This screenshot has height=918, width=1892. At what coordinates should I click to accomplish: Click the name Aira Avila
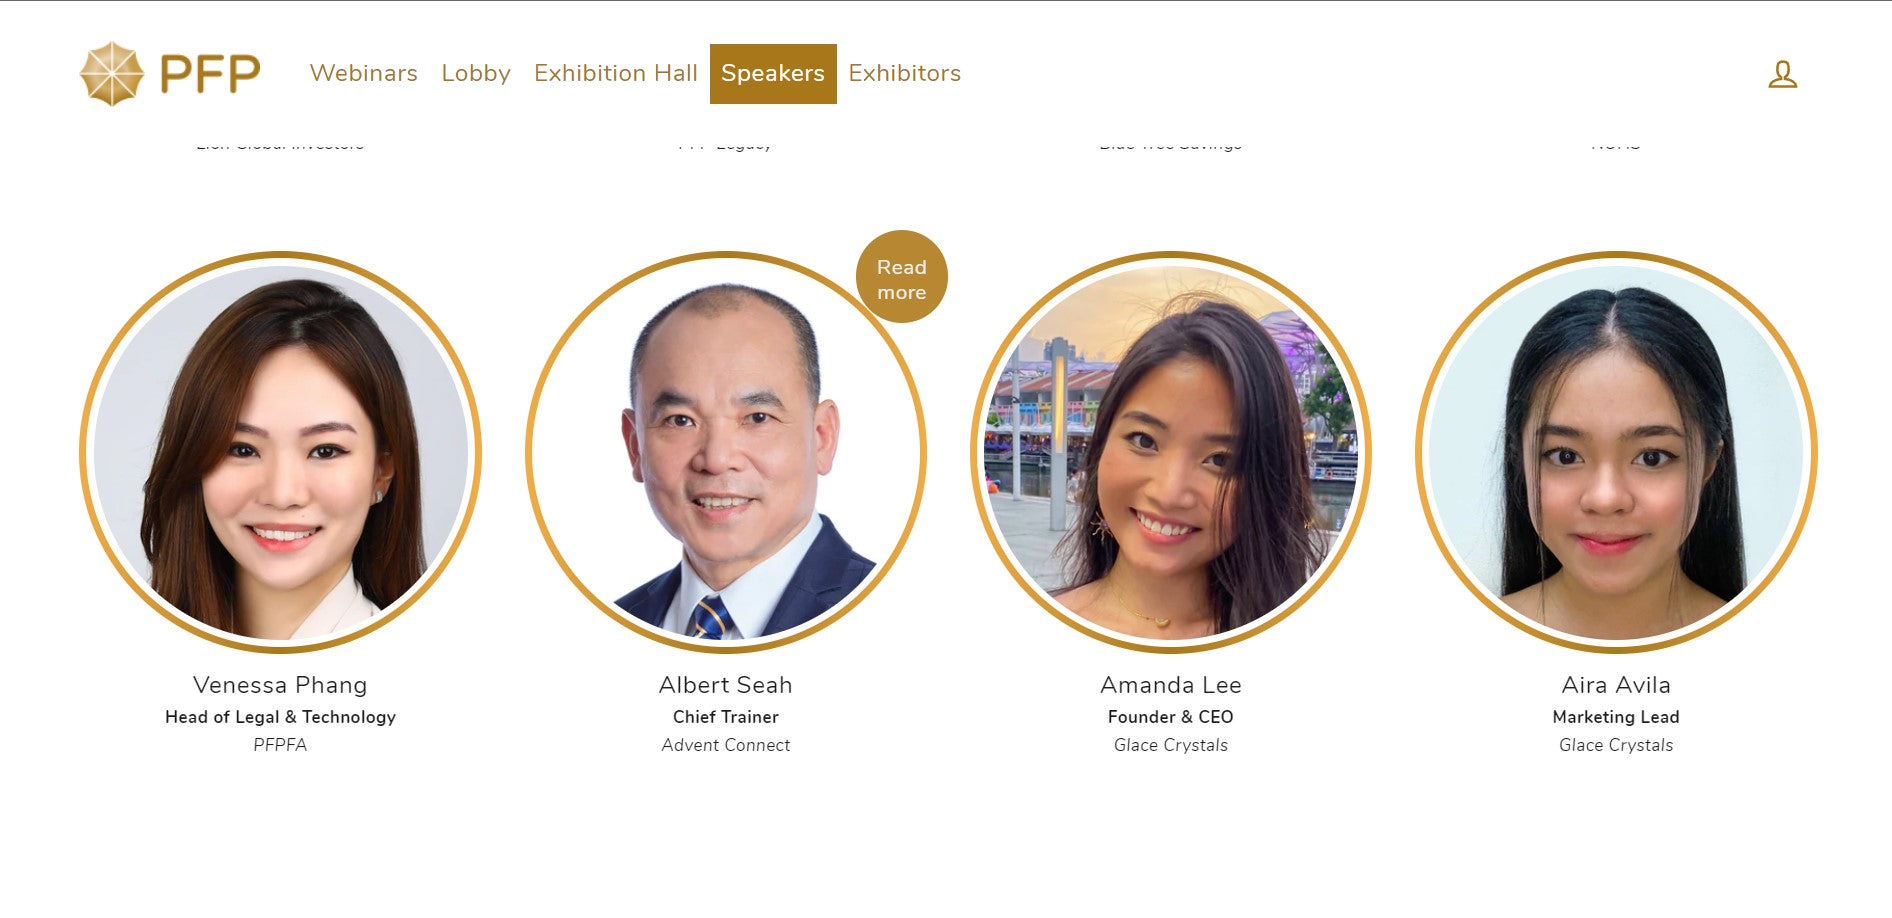[1616, 685]
